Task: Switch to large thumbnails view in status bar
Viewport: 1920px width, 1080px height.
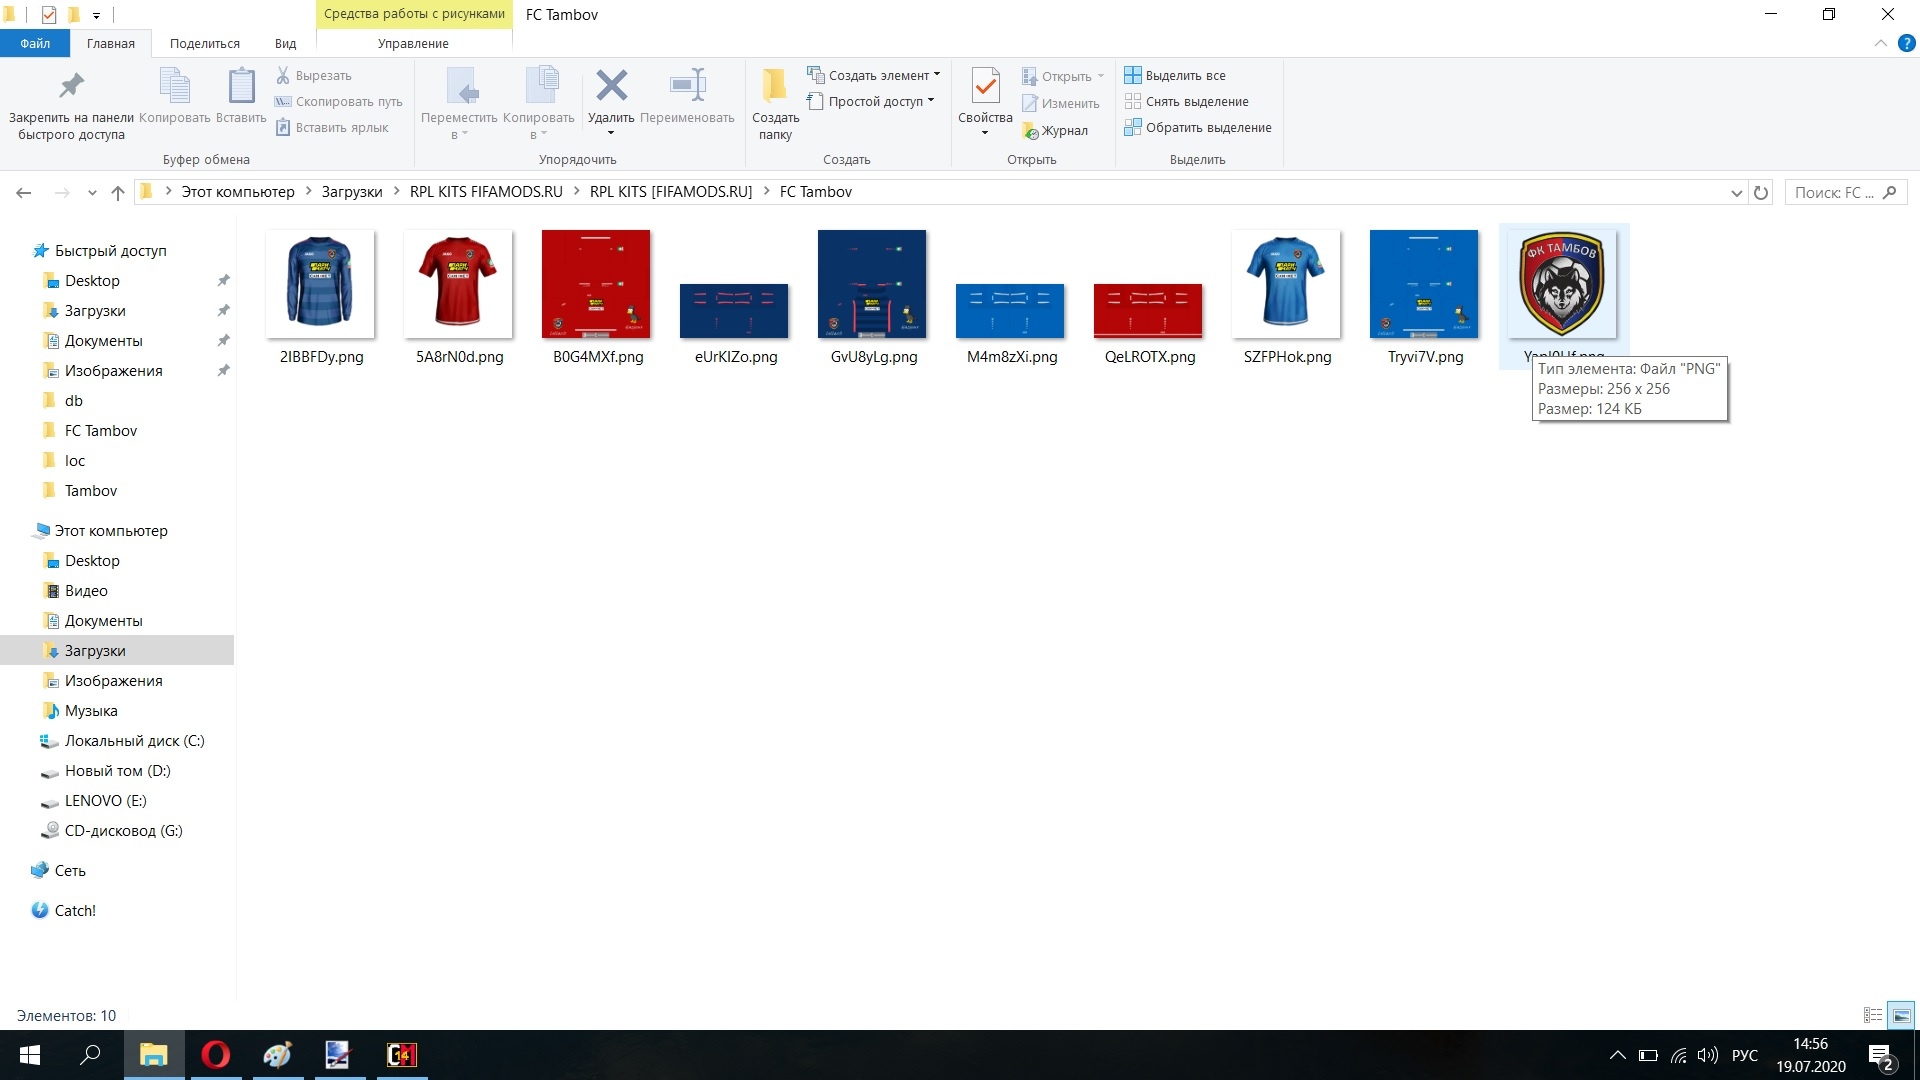Action: click(1901, 1015)
